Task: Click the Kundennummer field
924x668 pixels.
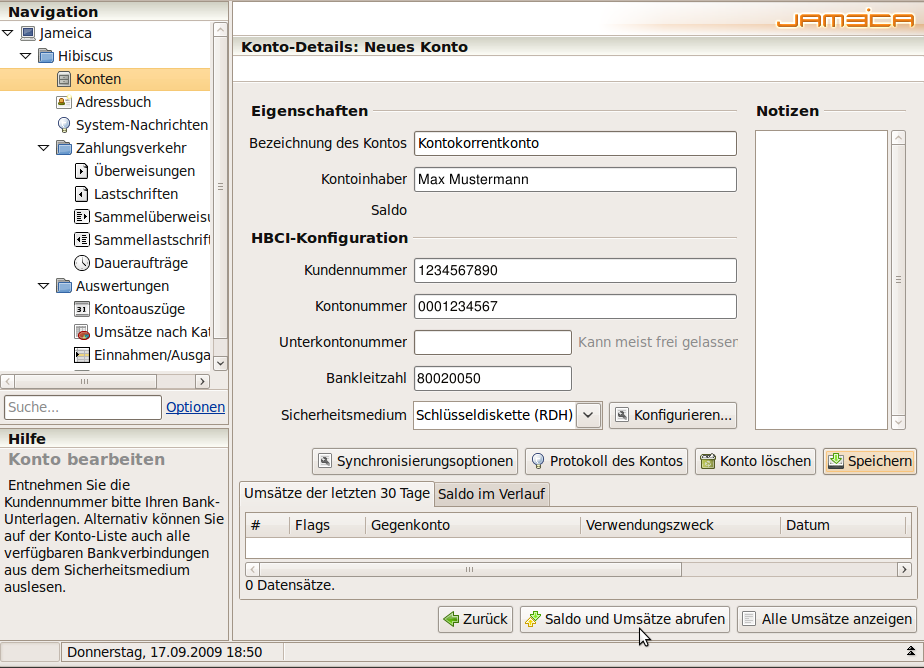Action: click(x=575, y=270)
